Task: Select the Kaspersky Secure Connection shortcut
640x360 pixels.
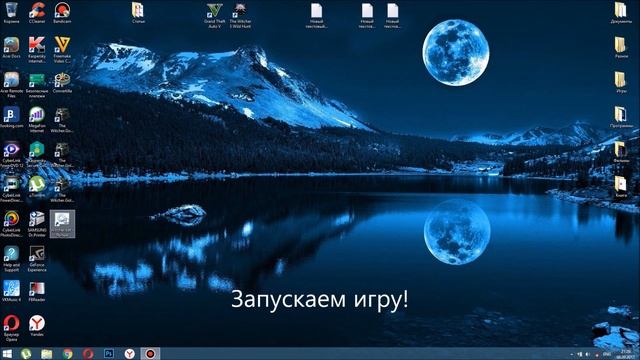Action: pyautogui.click(x=37, y=155)
